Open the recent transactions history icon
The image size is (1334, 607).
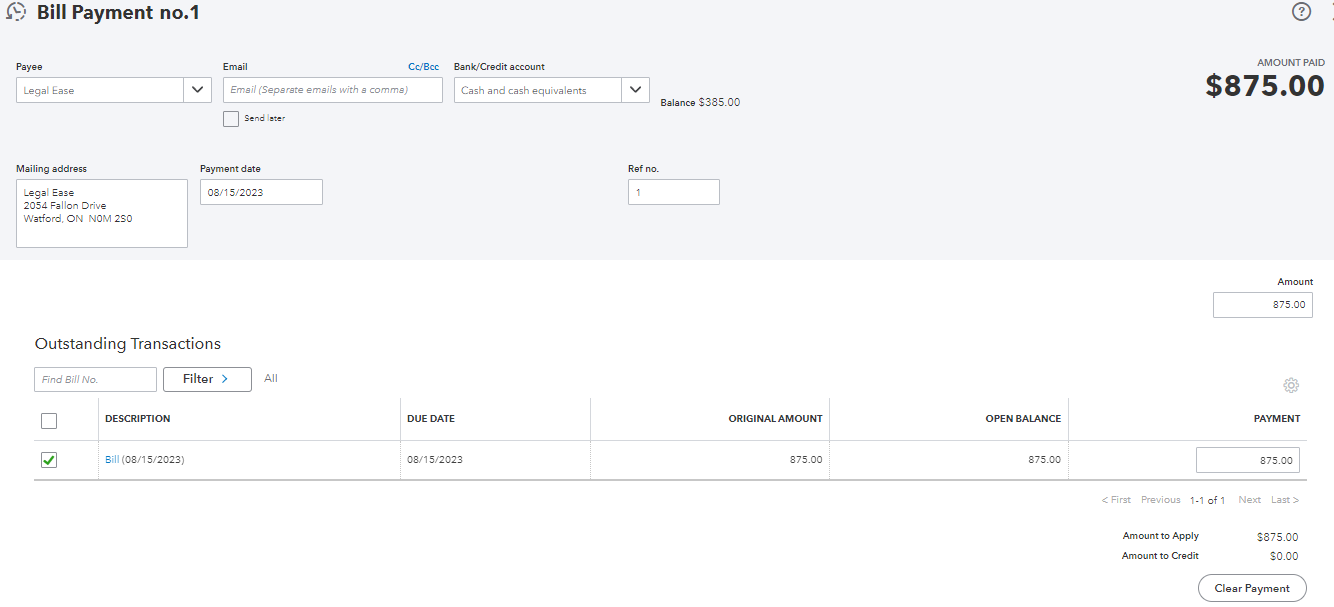[x=16, y=13]
